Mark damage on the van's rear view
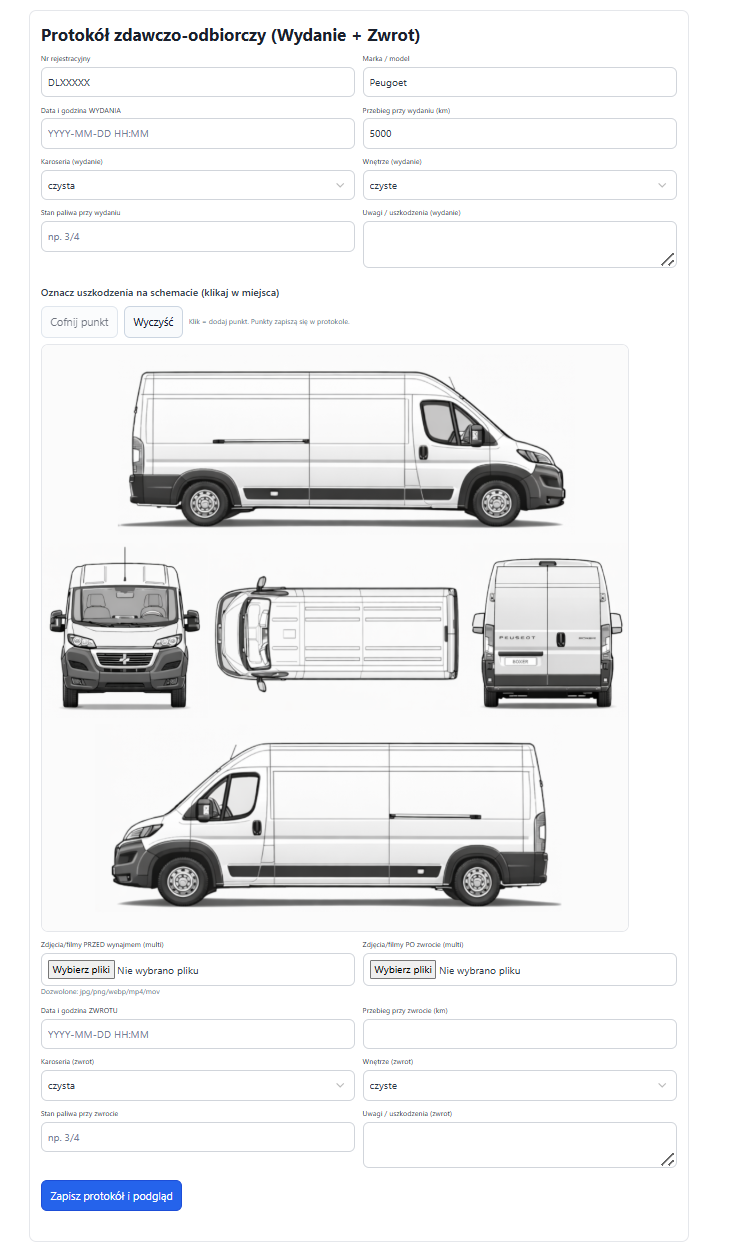The image size is (736, 1243). point(547,633)
